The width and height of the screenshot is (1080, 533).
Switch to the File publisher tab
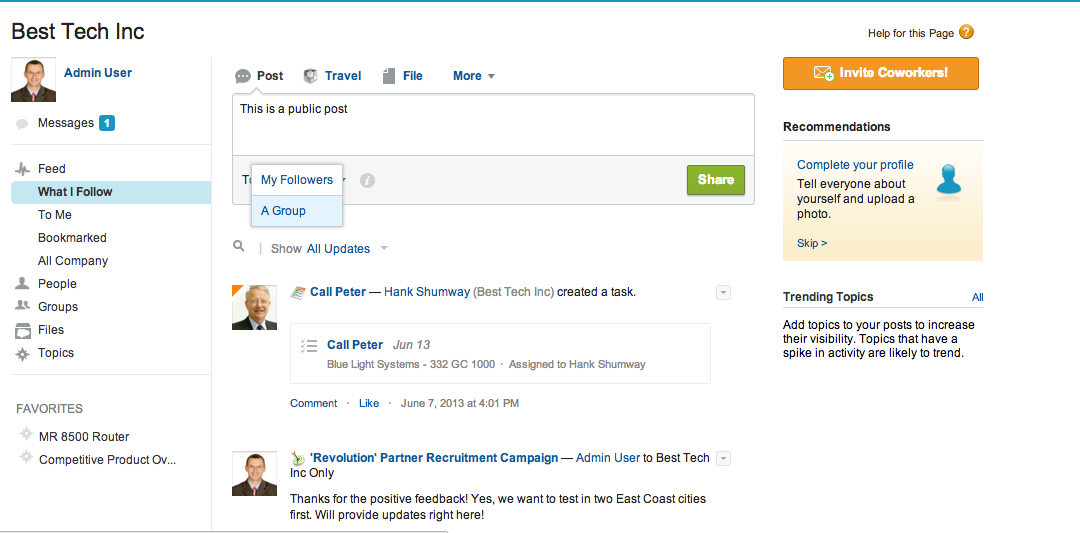[403, 76]
